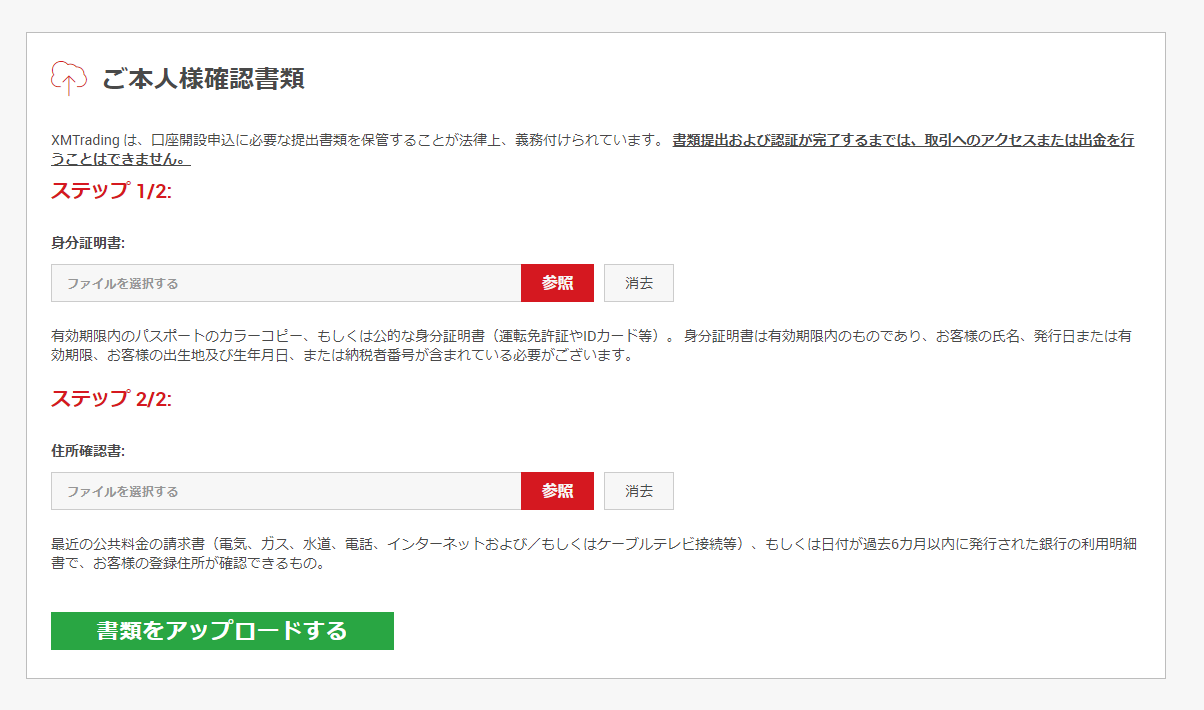Click the ステップ 2/2 heading
Image resolution: width=1204 pixels, height=710 pixels.
click(x=111, y=399)
